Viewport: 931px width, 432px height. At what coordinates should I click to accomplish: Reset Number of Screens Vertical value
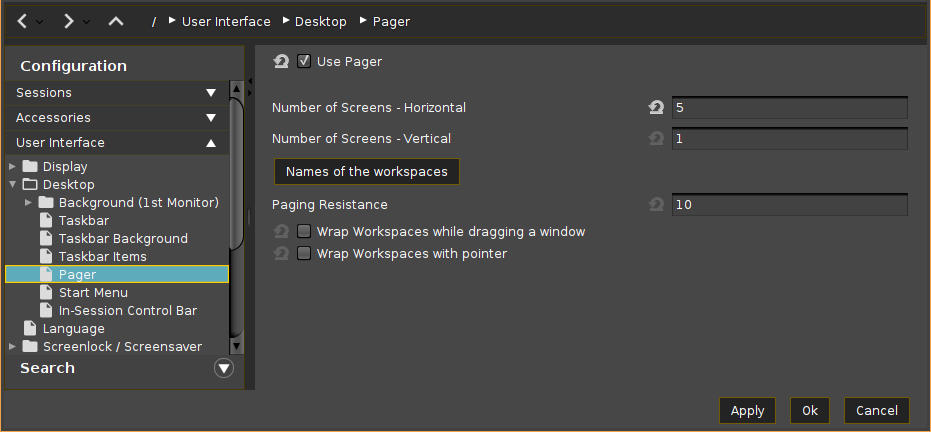tap(656, 139)
